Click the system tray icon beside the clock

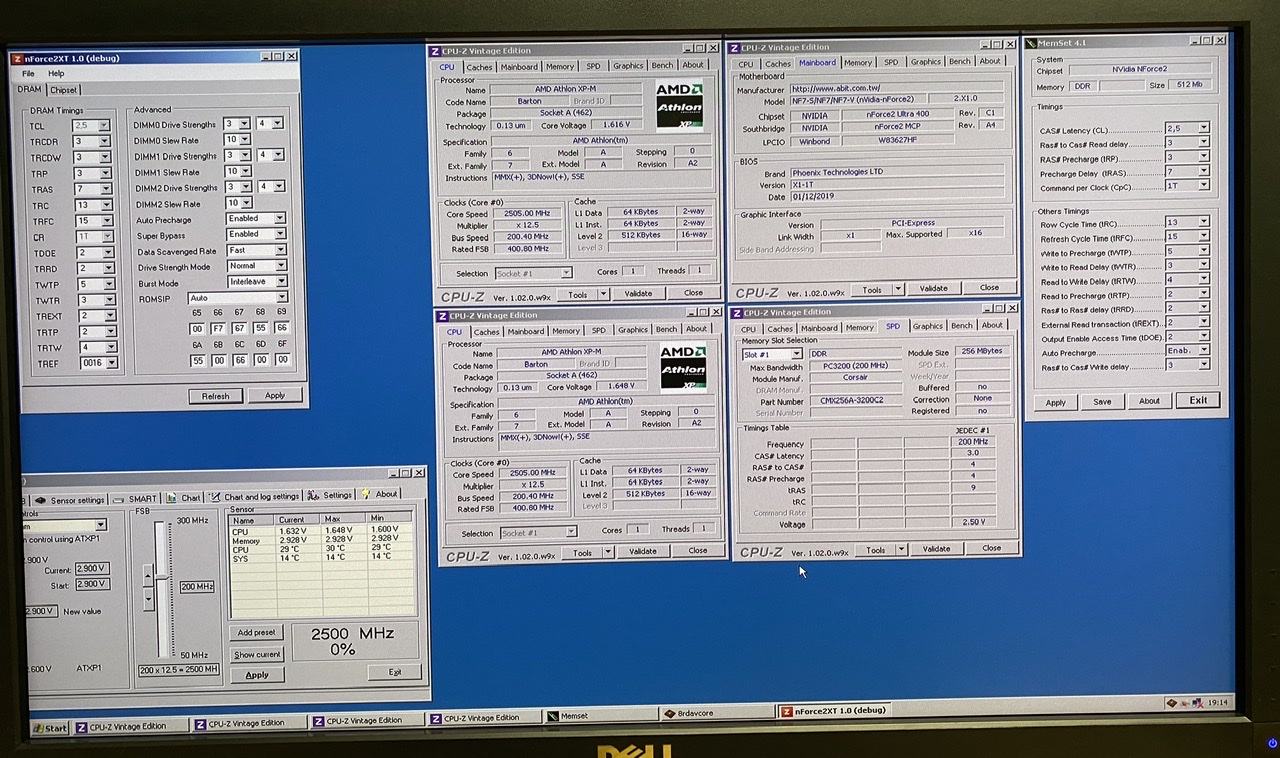[x=1171, y=703]
